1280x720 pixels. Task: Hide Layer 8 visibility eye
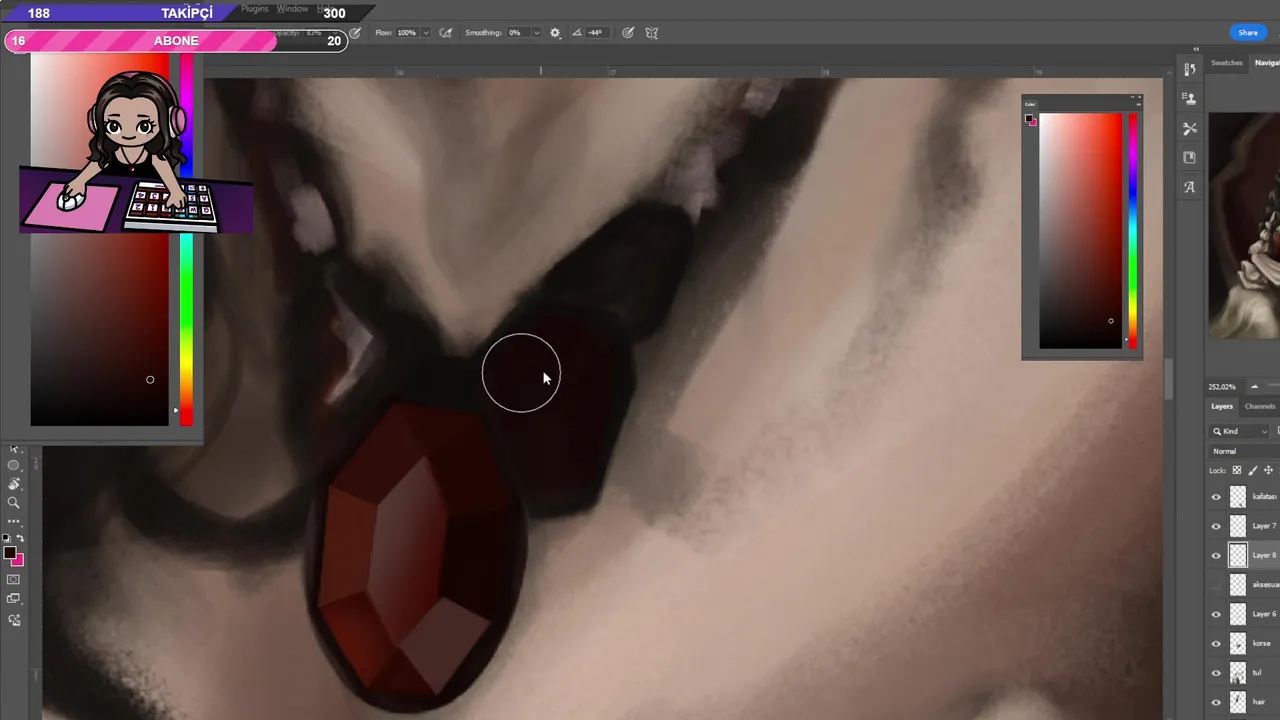coord(1216,555)
